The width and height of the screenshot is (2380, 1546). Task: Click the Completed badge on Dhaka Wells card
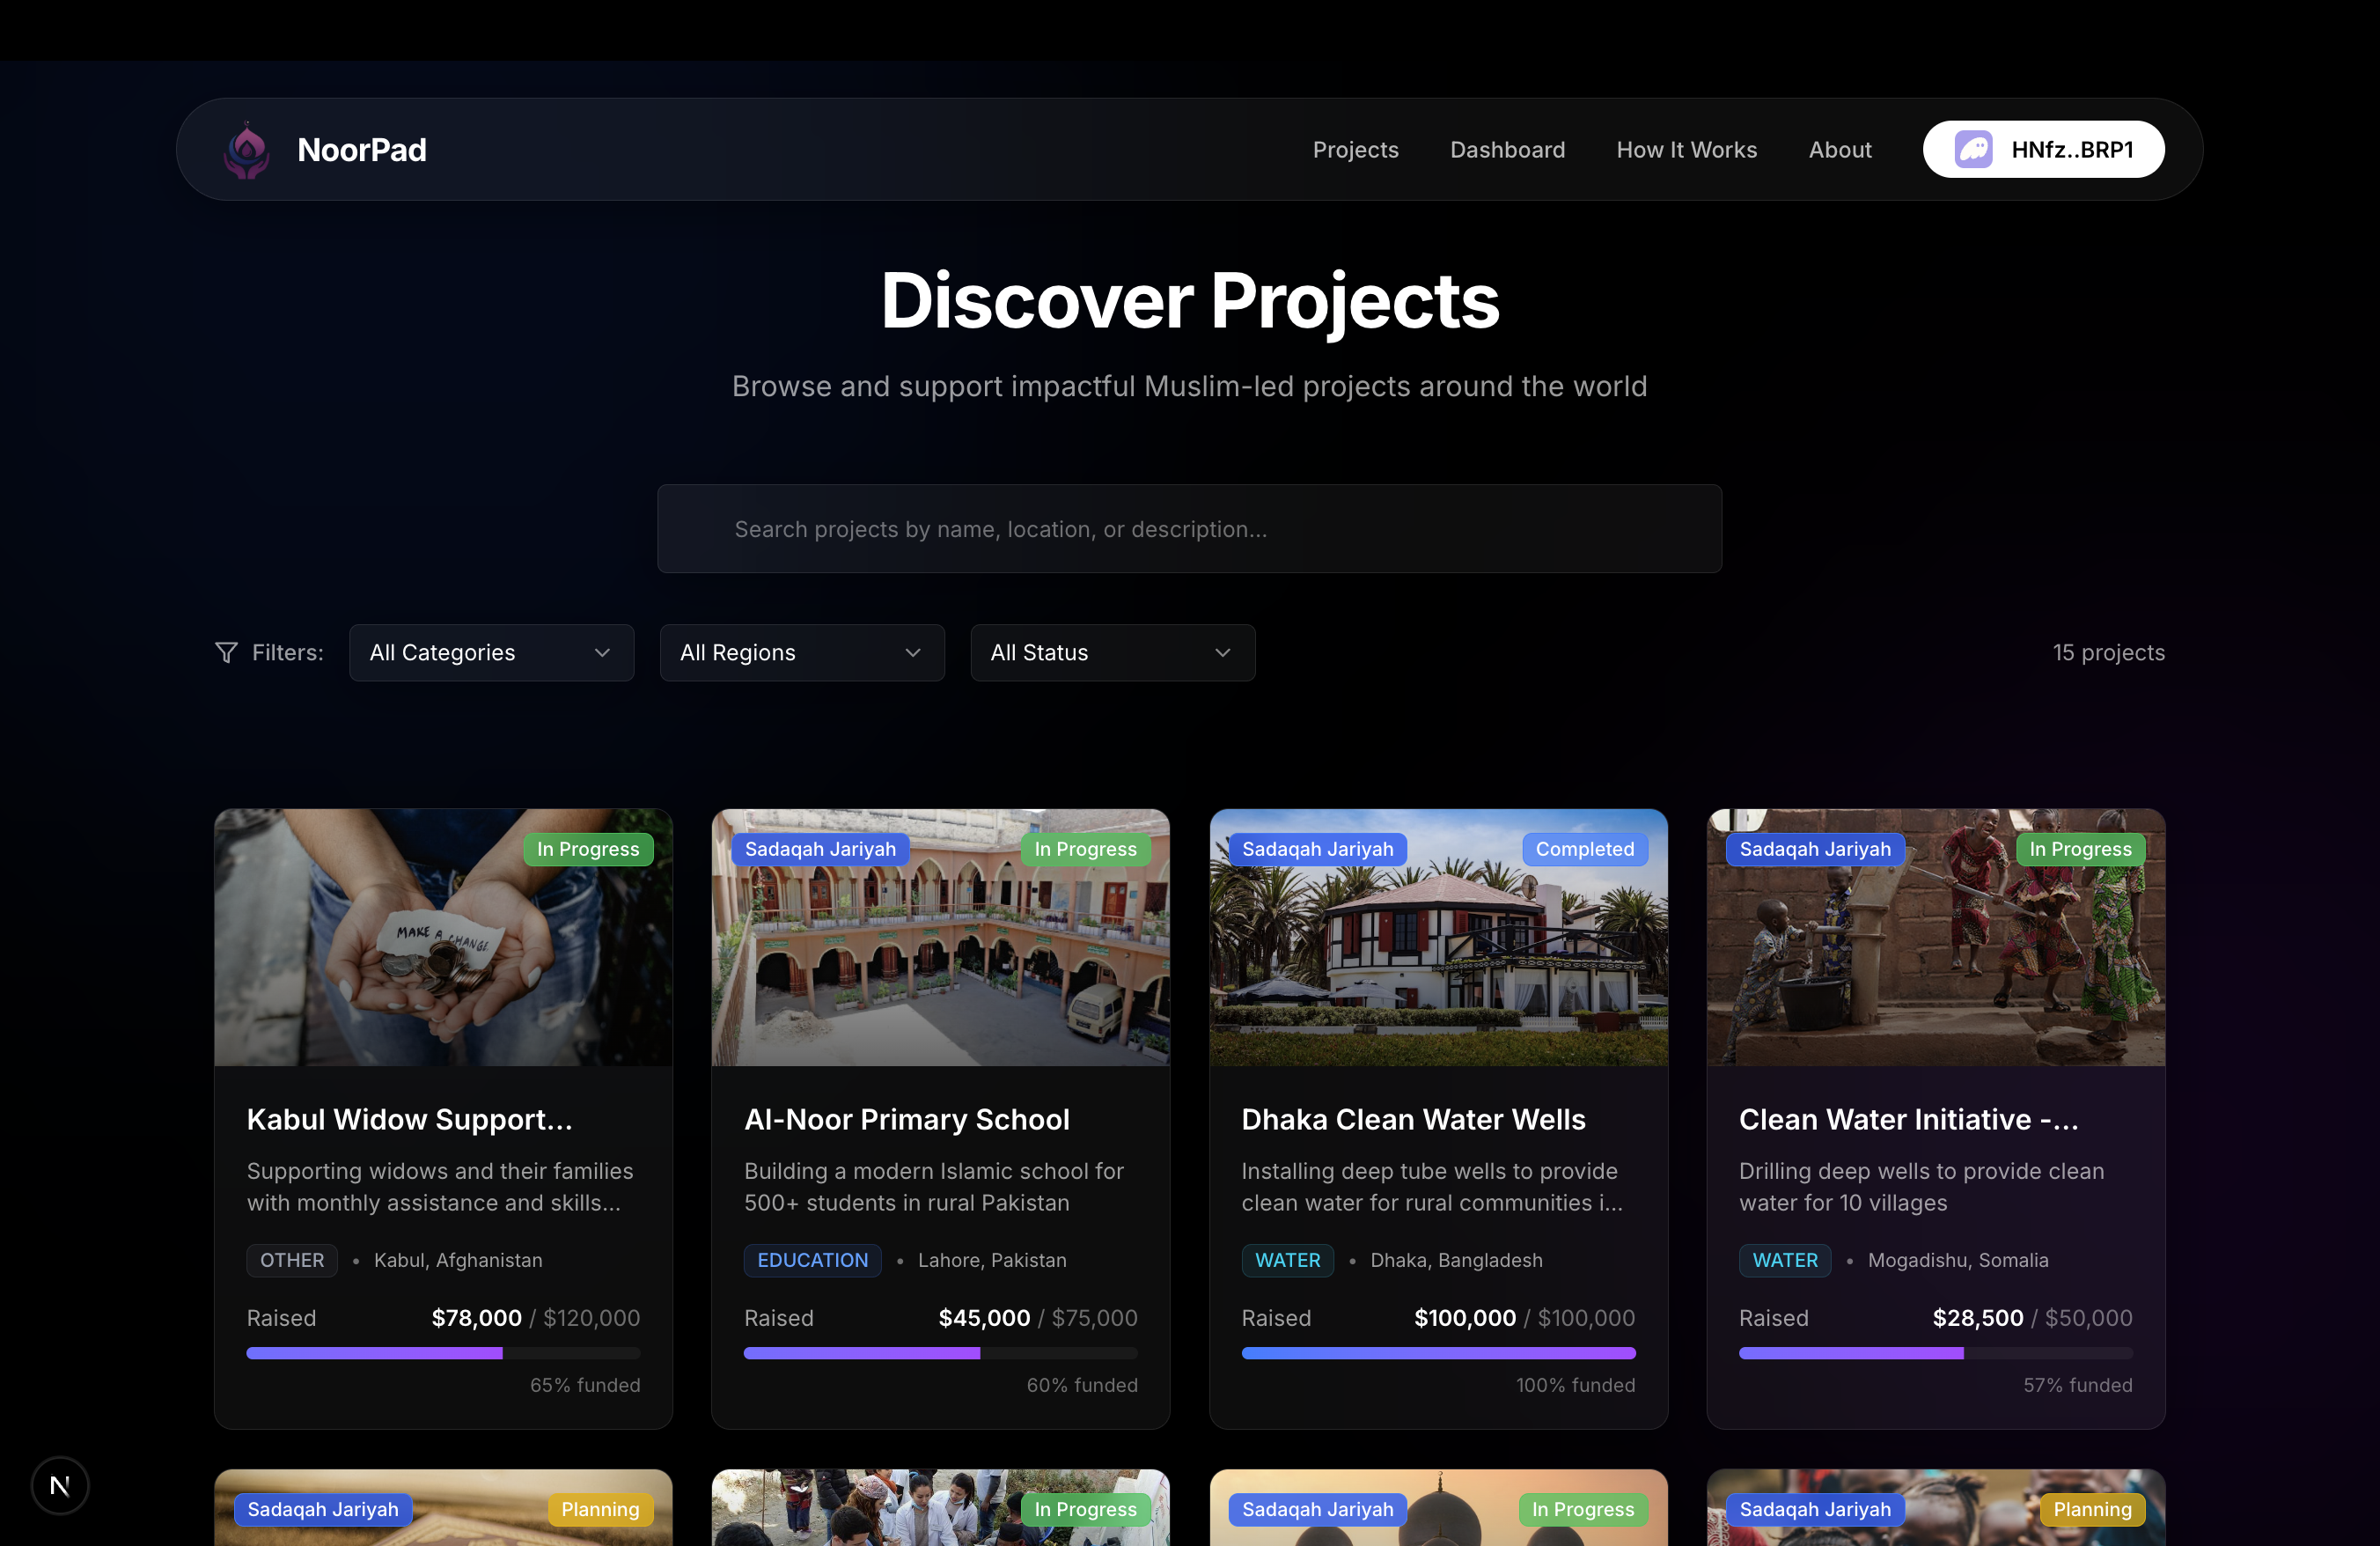tap(1584, 849)
